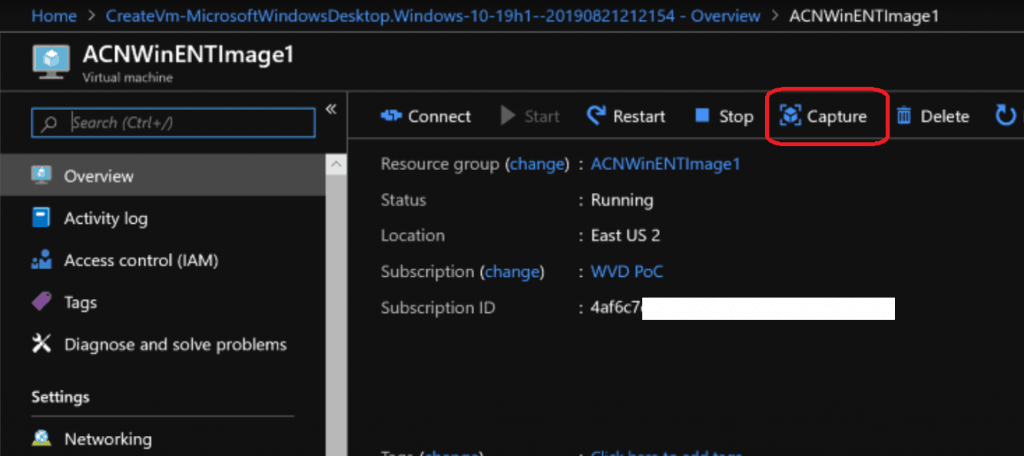Screen dimensions: 1024x456
Task: Click the Location field label
Action: coord(413,236)
